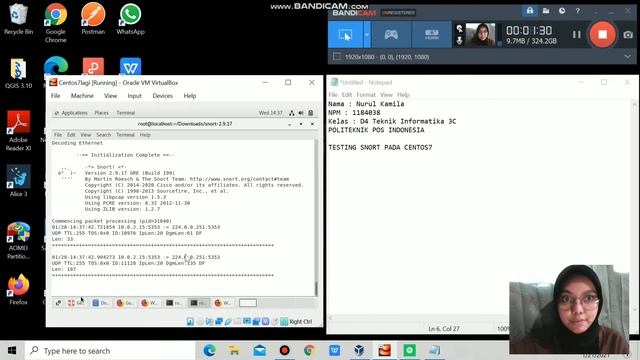
Task: Open VirtualBox Help menu
Action: (189, 96)
